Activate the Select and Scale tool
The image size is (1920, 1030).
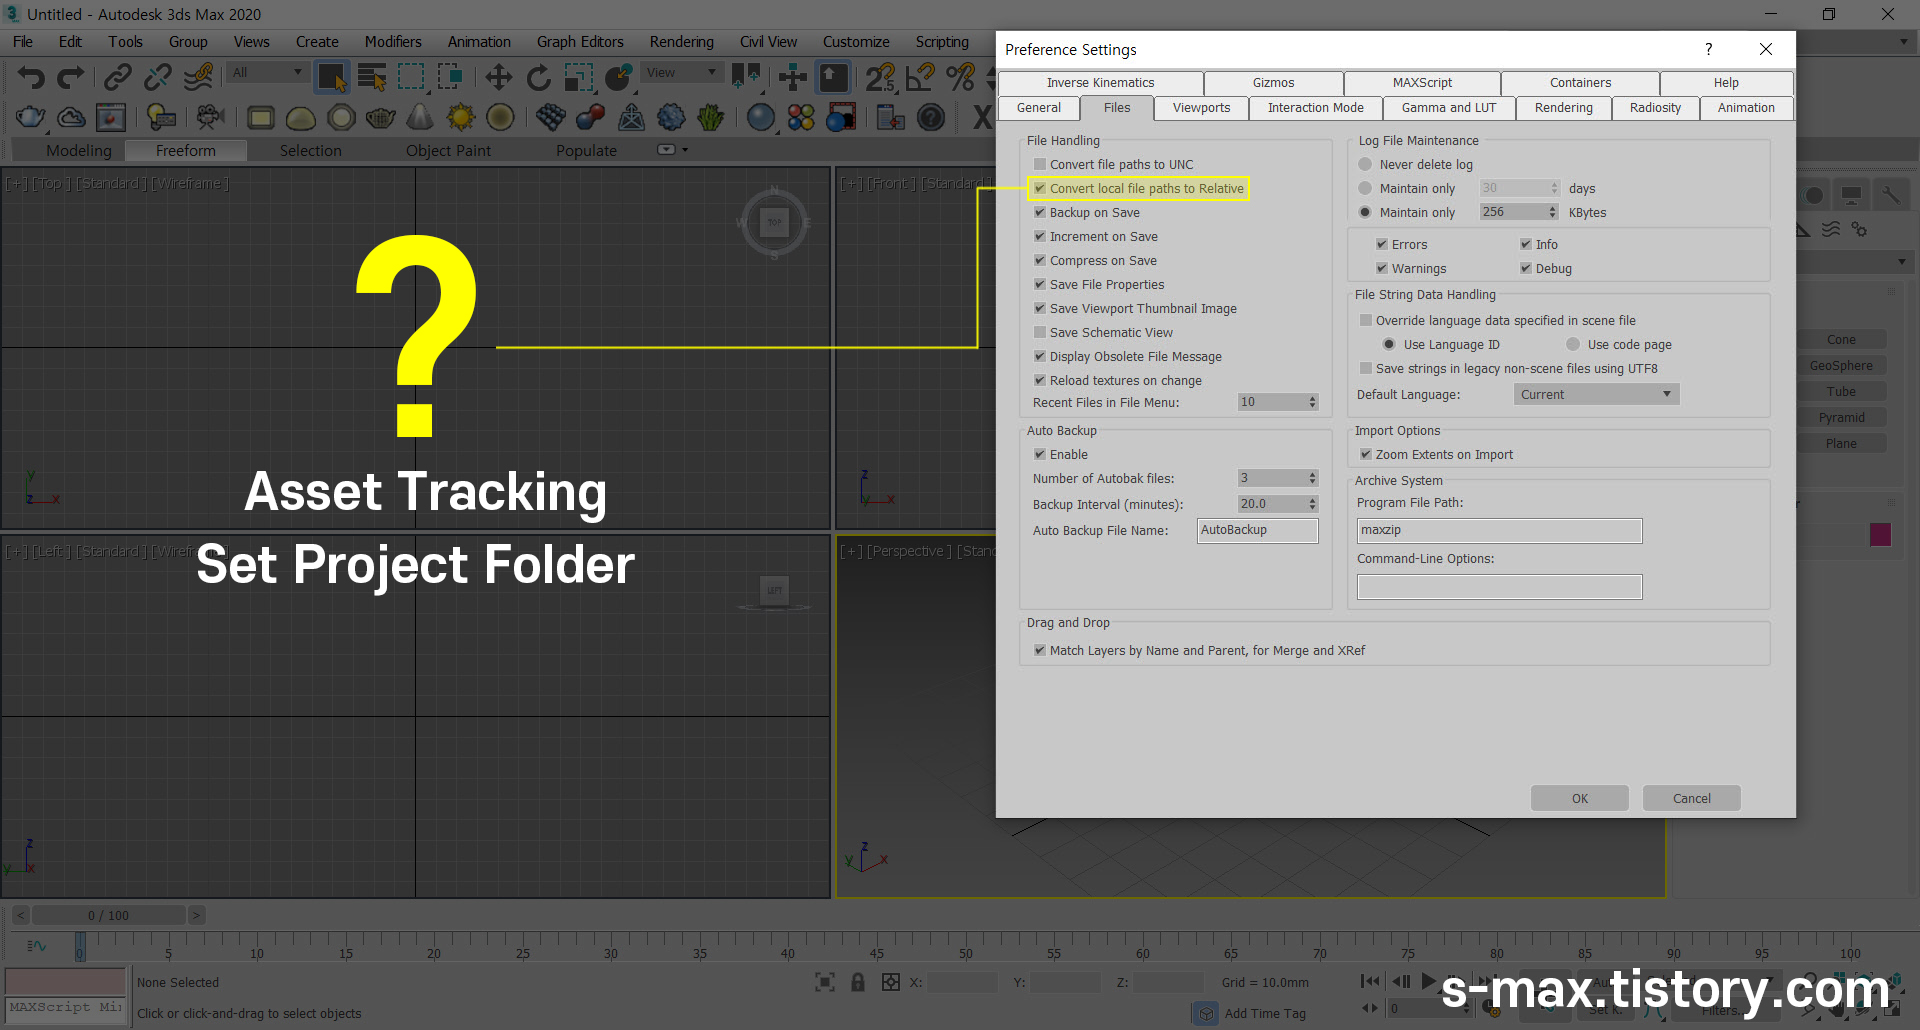(x=578, y=77)
